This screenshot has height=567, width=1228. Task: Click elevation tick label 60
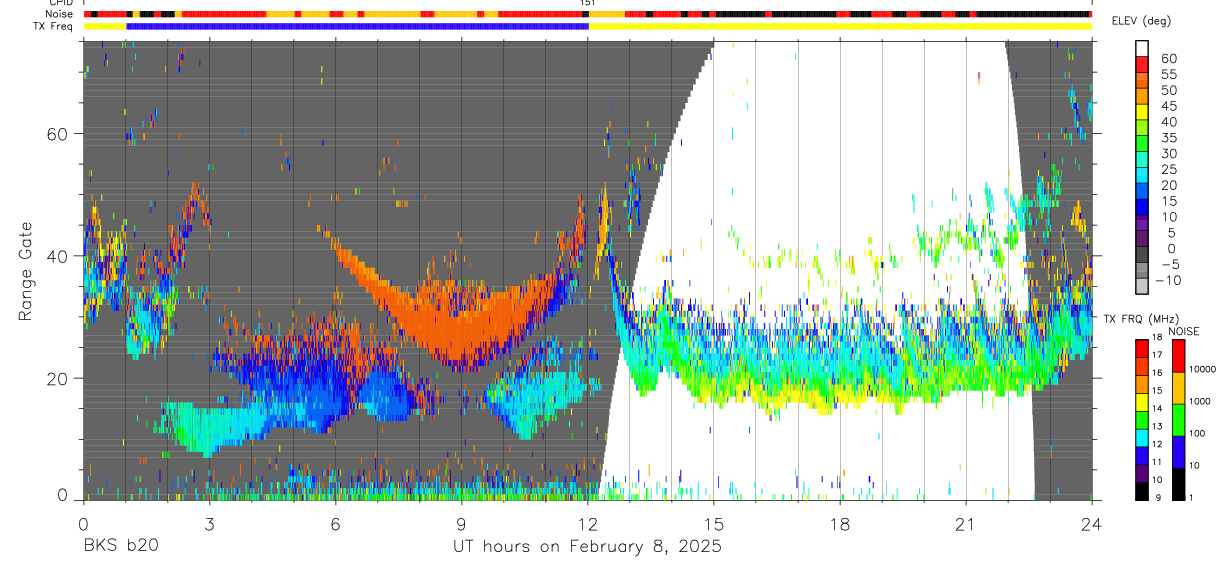(1167, 57)
